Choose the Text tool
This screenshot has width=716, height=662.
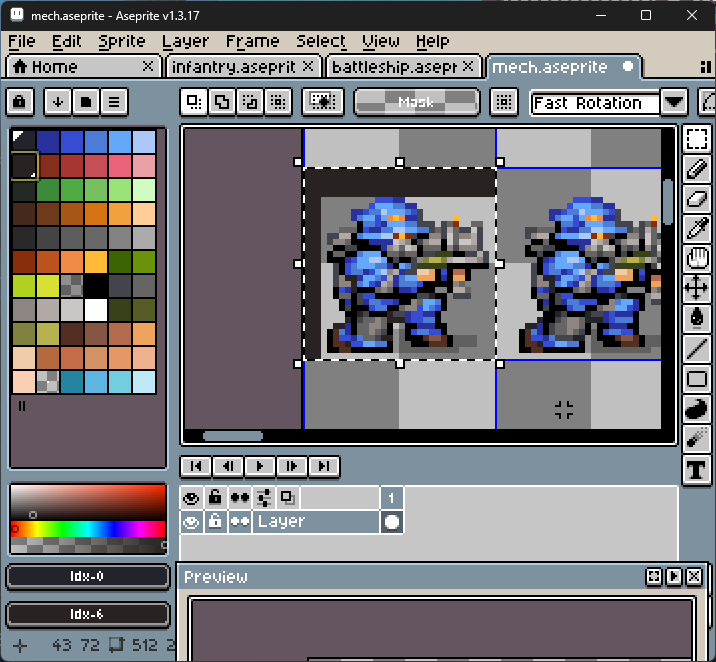pos(697,468)
